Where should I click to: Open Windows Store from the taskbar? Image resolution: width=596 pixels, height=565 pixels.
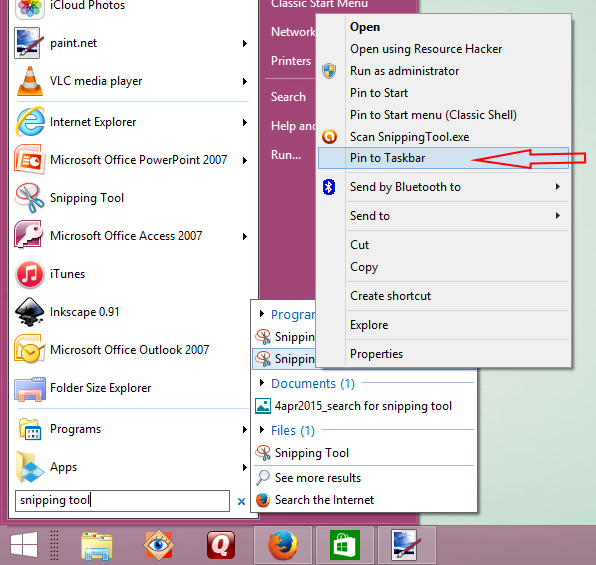pos(345,545)
